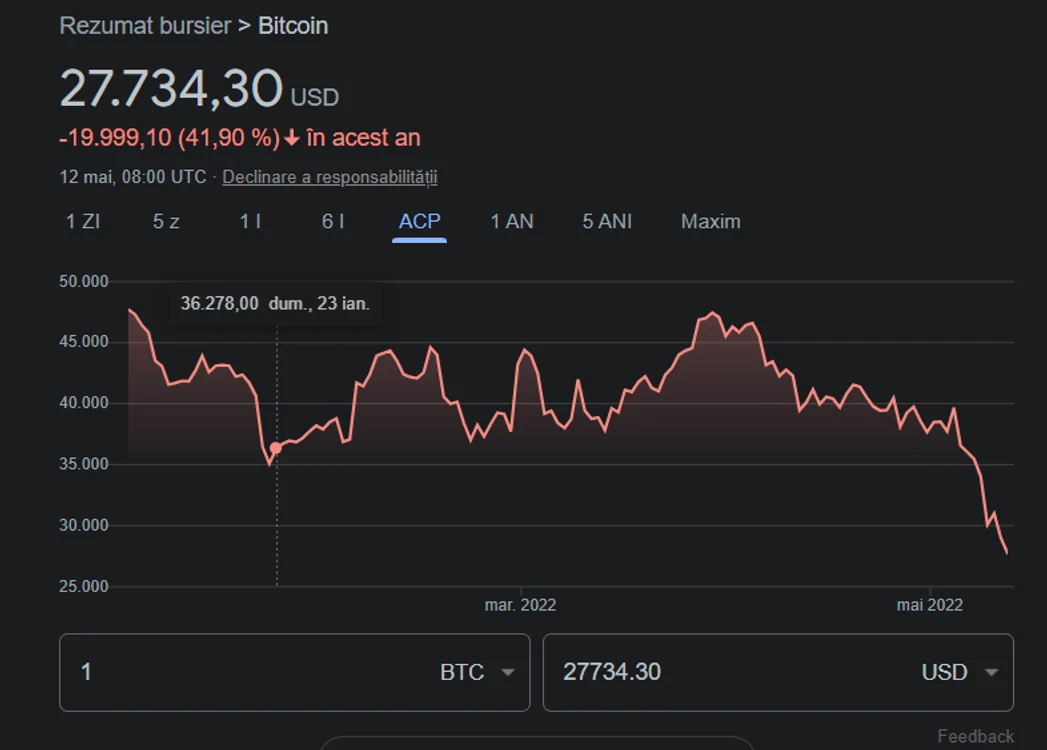Click the 40.000 y-axis label

83,403
